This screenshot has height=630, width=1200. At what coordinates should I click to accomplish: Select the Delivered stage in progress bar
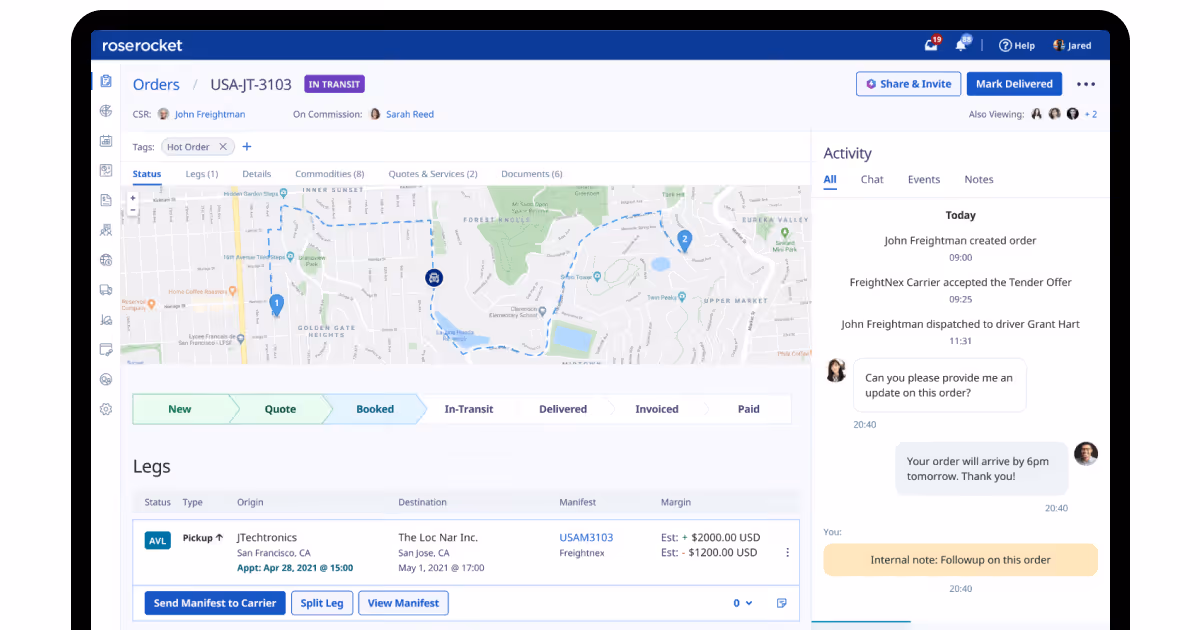click(563, 409)
